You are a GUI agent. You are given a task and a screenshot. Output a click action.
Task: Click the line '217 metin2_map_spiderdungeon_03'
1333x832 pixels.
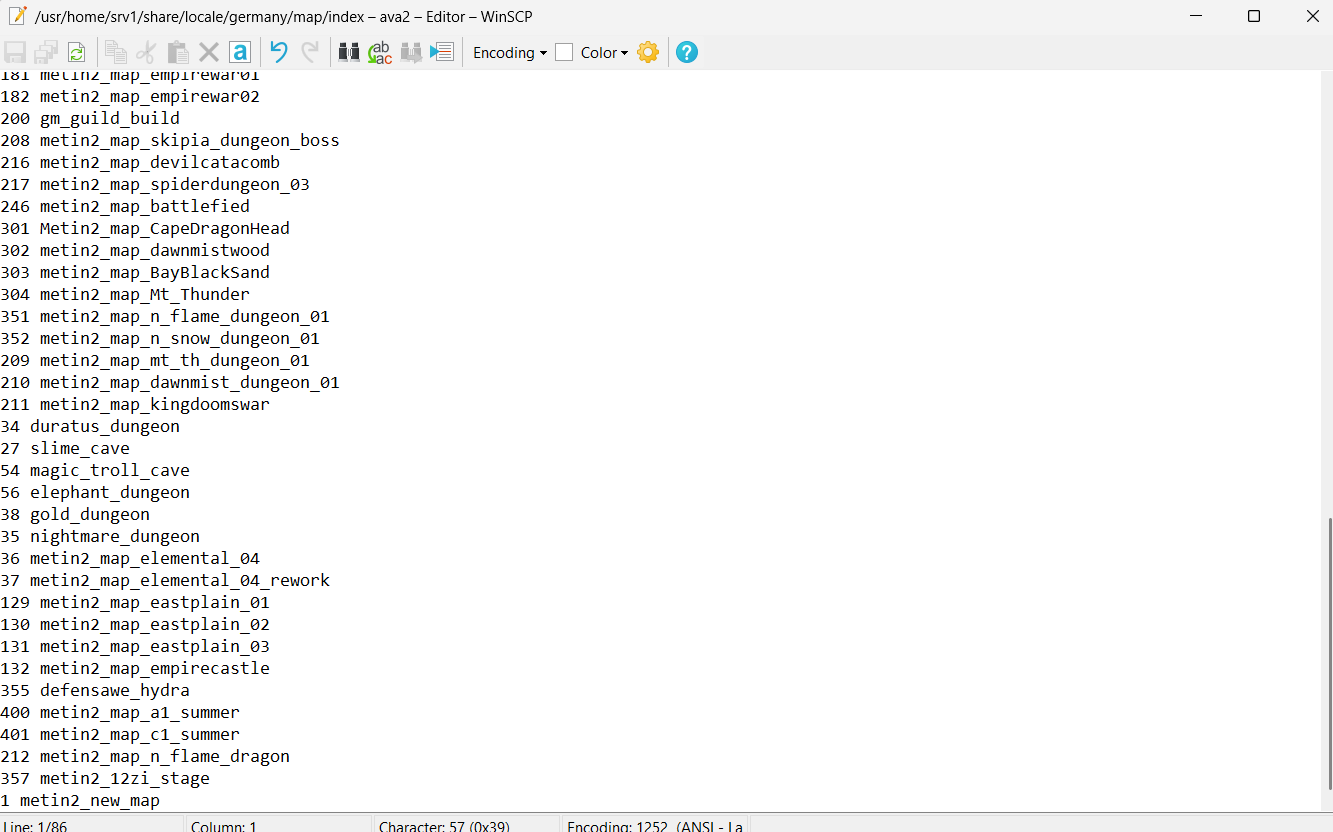tap(155, 184)
